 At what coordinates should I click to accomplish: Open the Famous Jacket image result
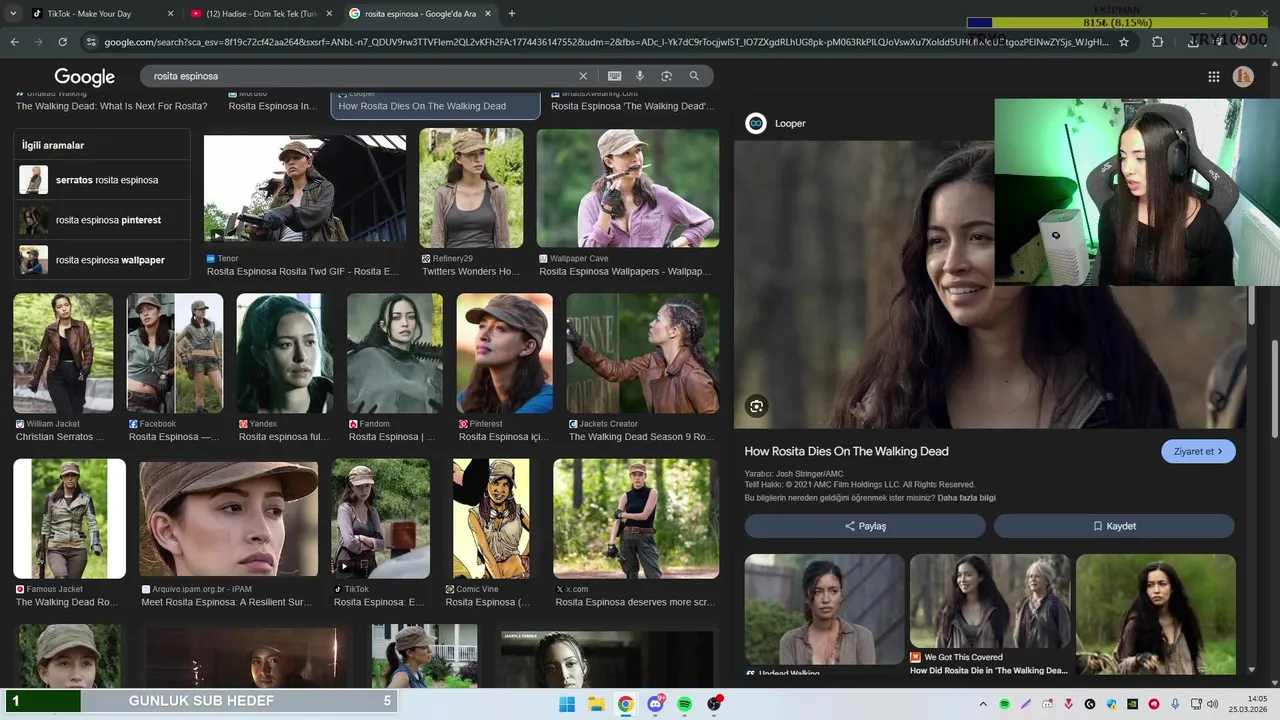click(69, 518)
